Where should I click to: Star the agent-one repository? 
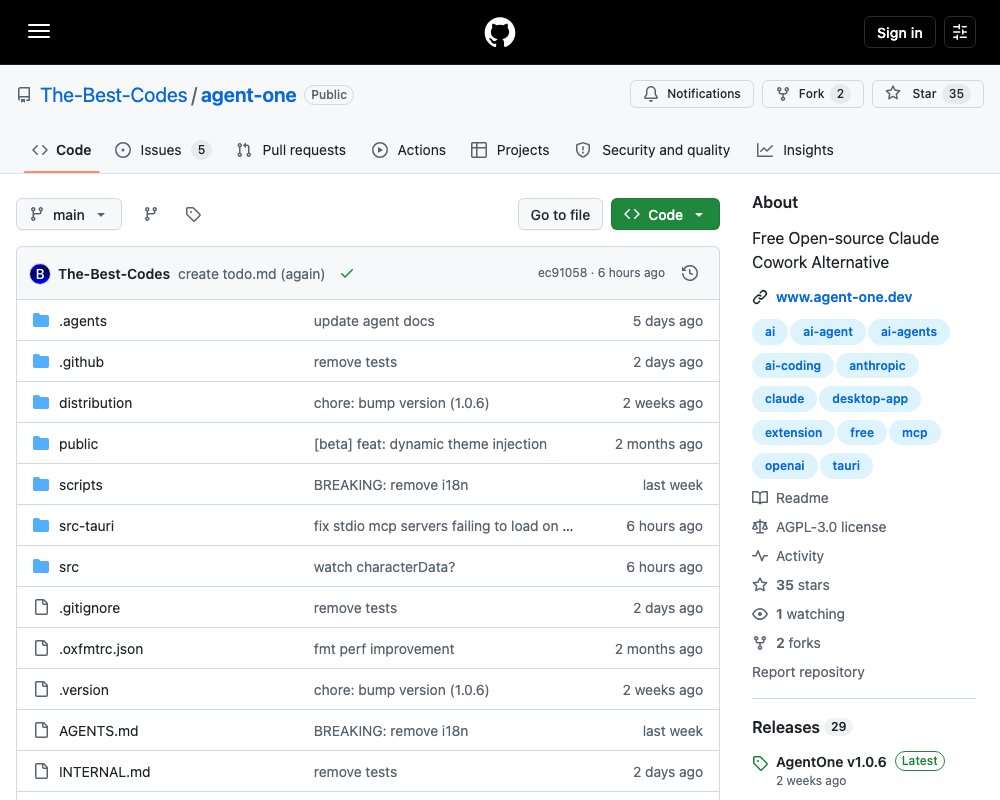[x=927, y=94]
